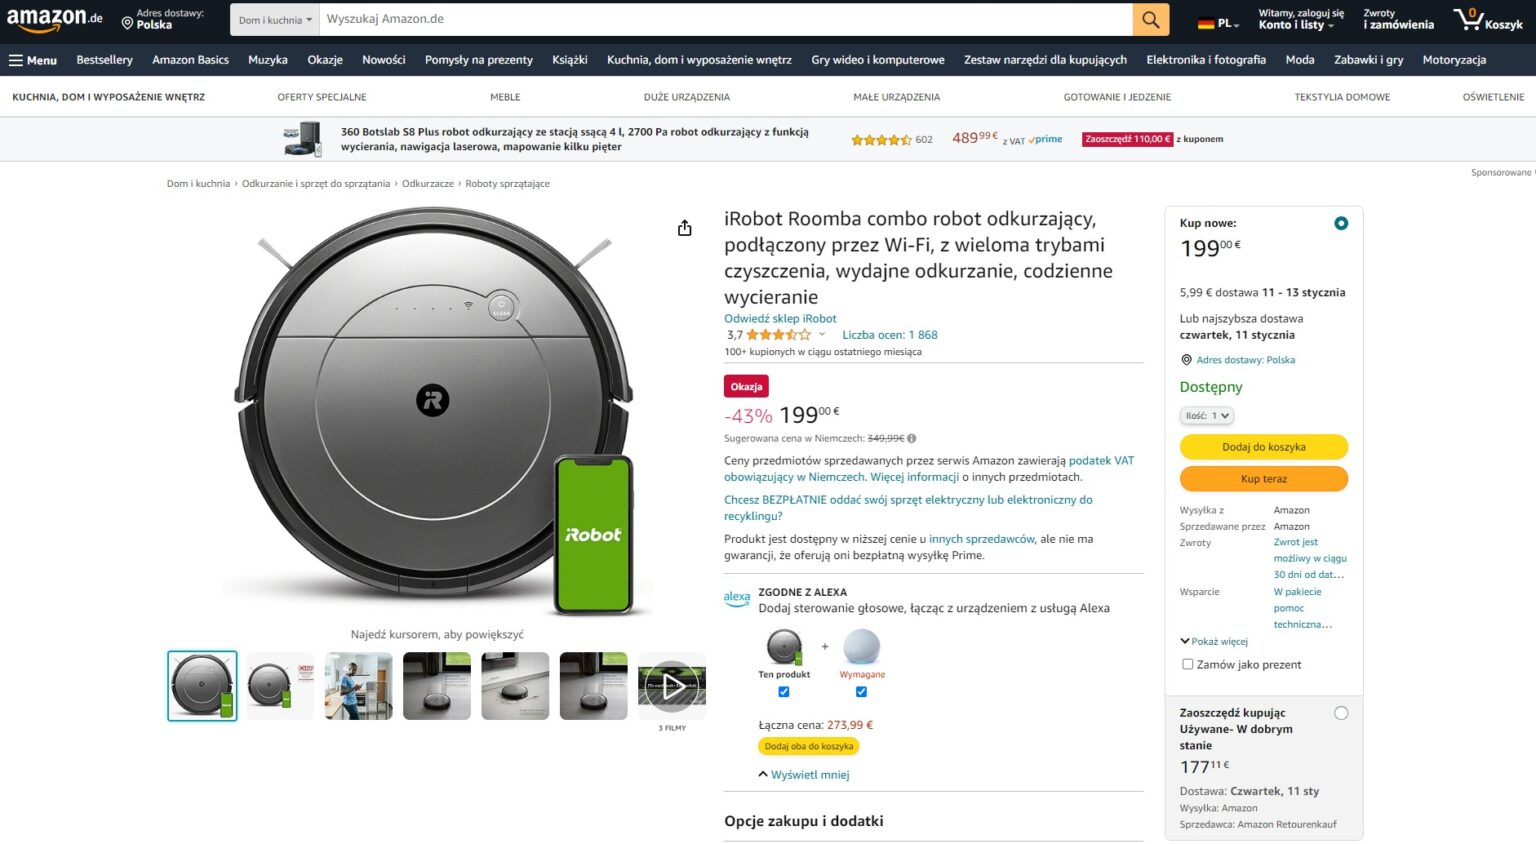This screenshot has width=1536, height=844.
Task: Click the share icon beside product image
Action: [x=684, y=228]
